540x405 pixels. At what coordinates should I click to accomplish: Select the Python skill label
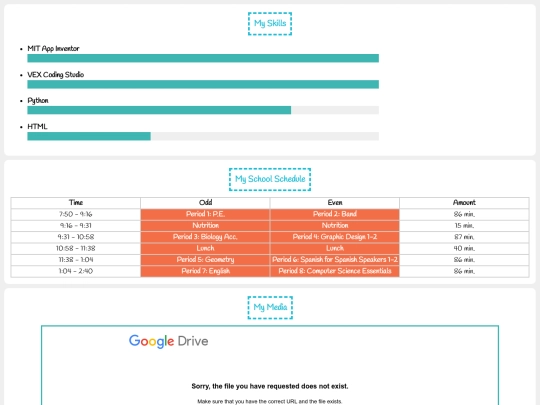[38, 101]
